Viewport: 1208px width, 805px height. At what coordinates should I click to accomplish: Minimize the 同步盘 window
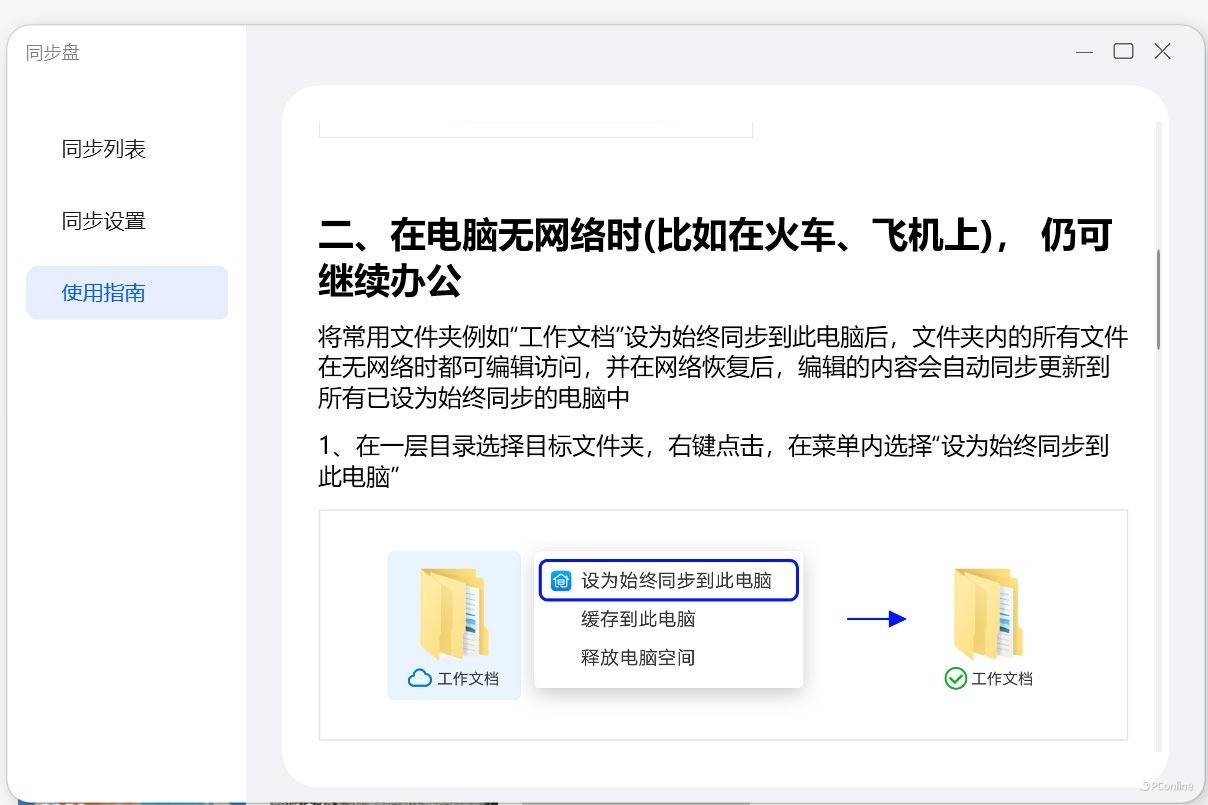pos(1085,52)
